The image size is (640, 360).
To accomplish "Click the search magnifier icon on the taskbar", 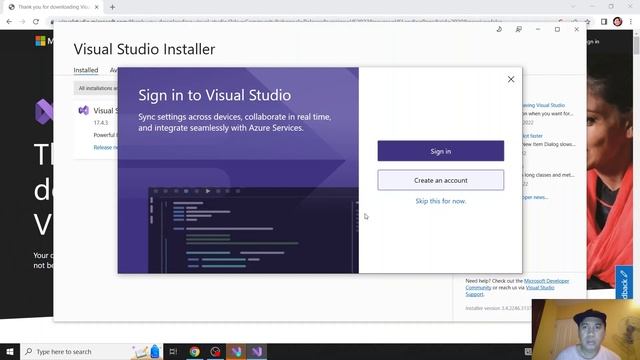I will [x=29, y=351].
